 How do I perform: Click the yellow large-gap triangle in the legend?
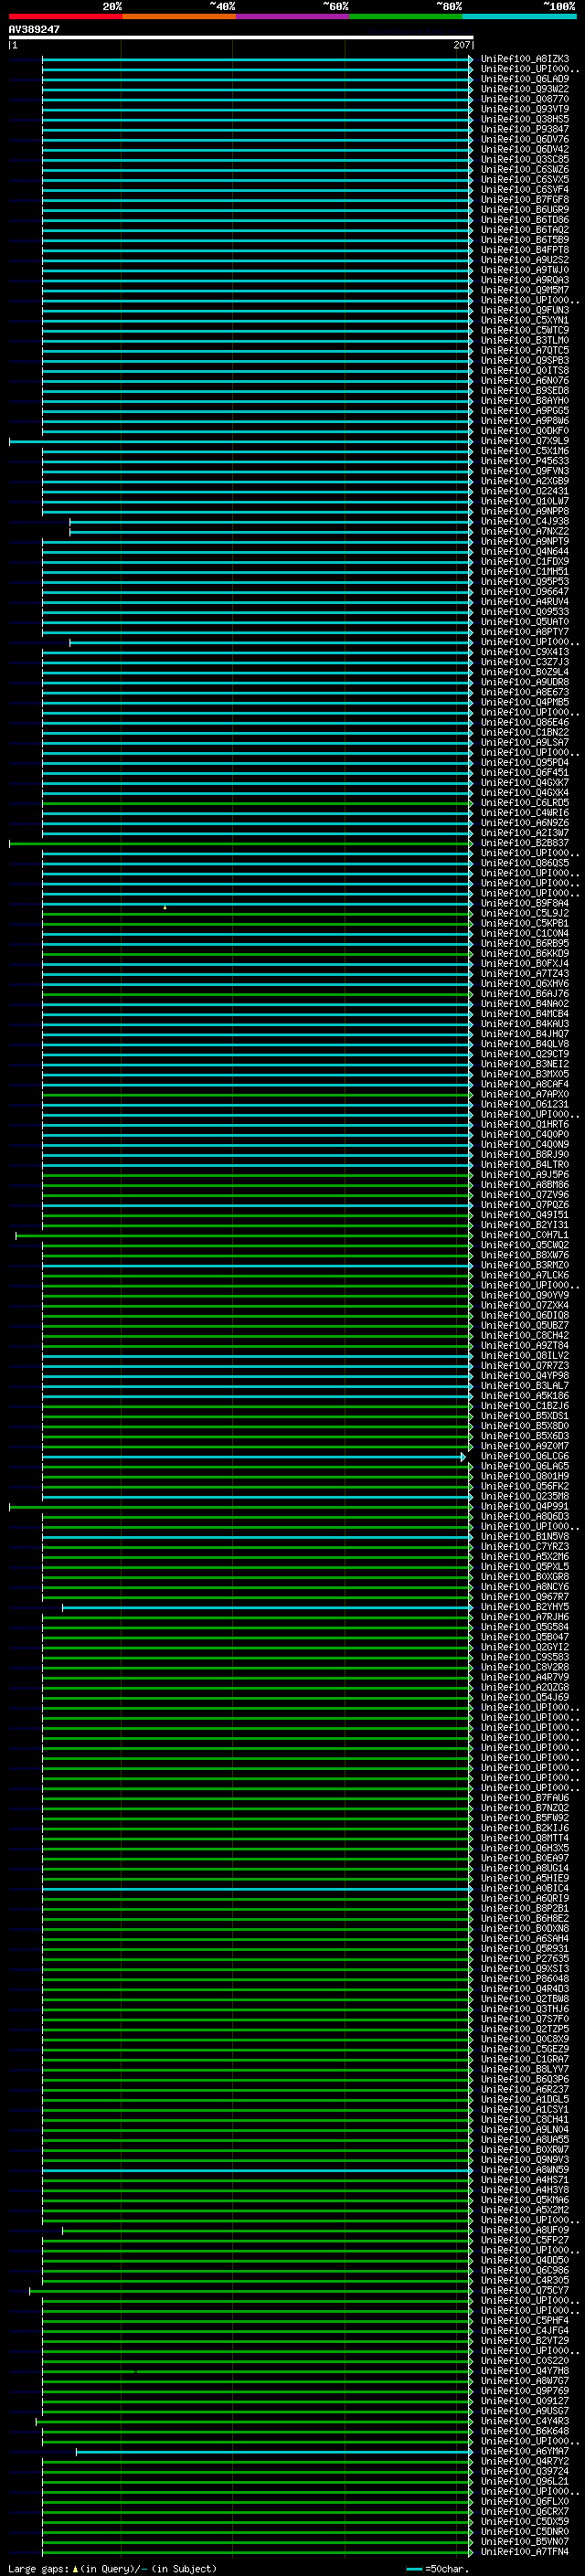click(75, 2569)
